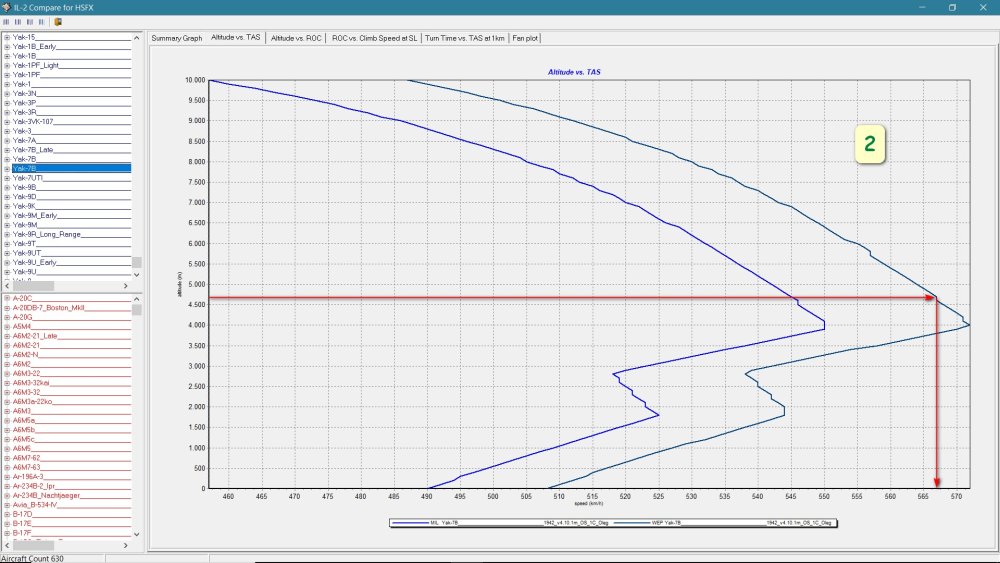Click the third toolbar column icon
Viewport: 1000px width, 563px height.
30,20
